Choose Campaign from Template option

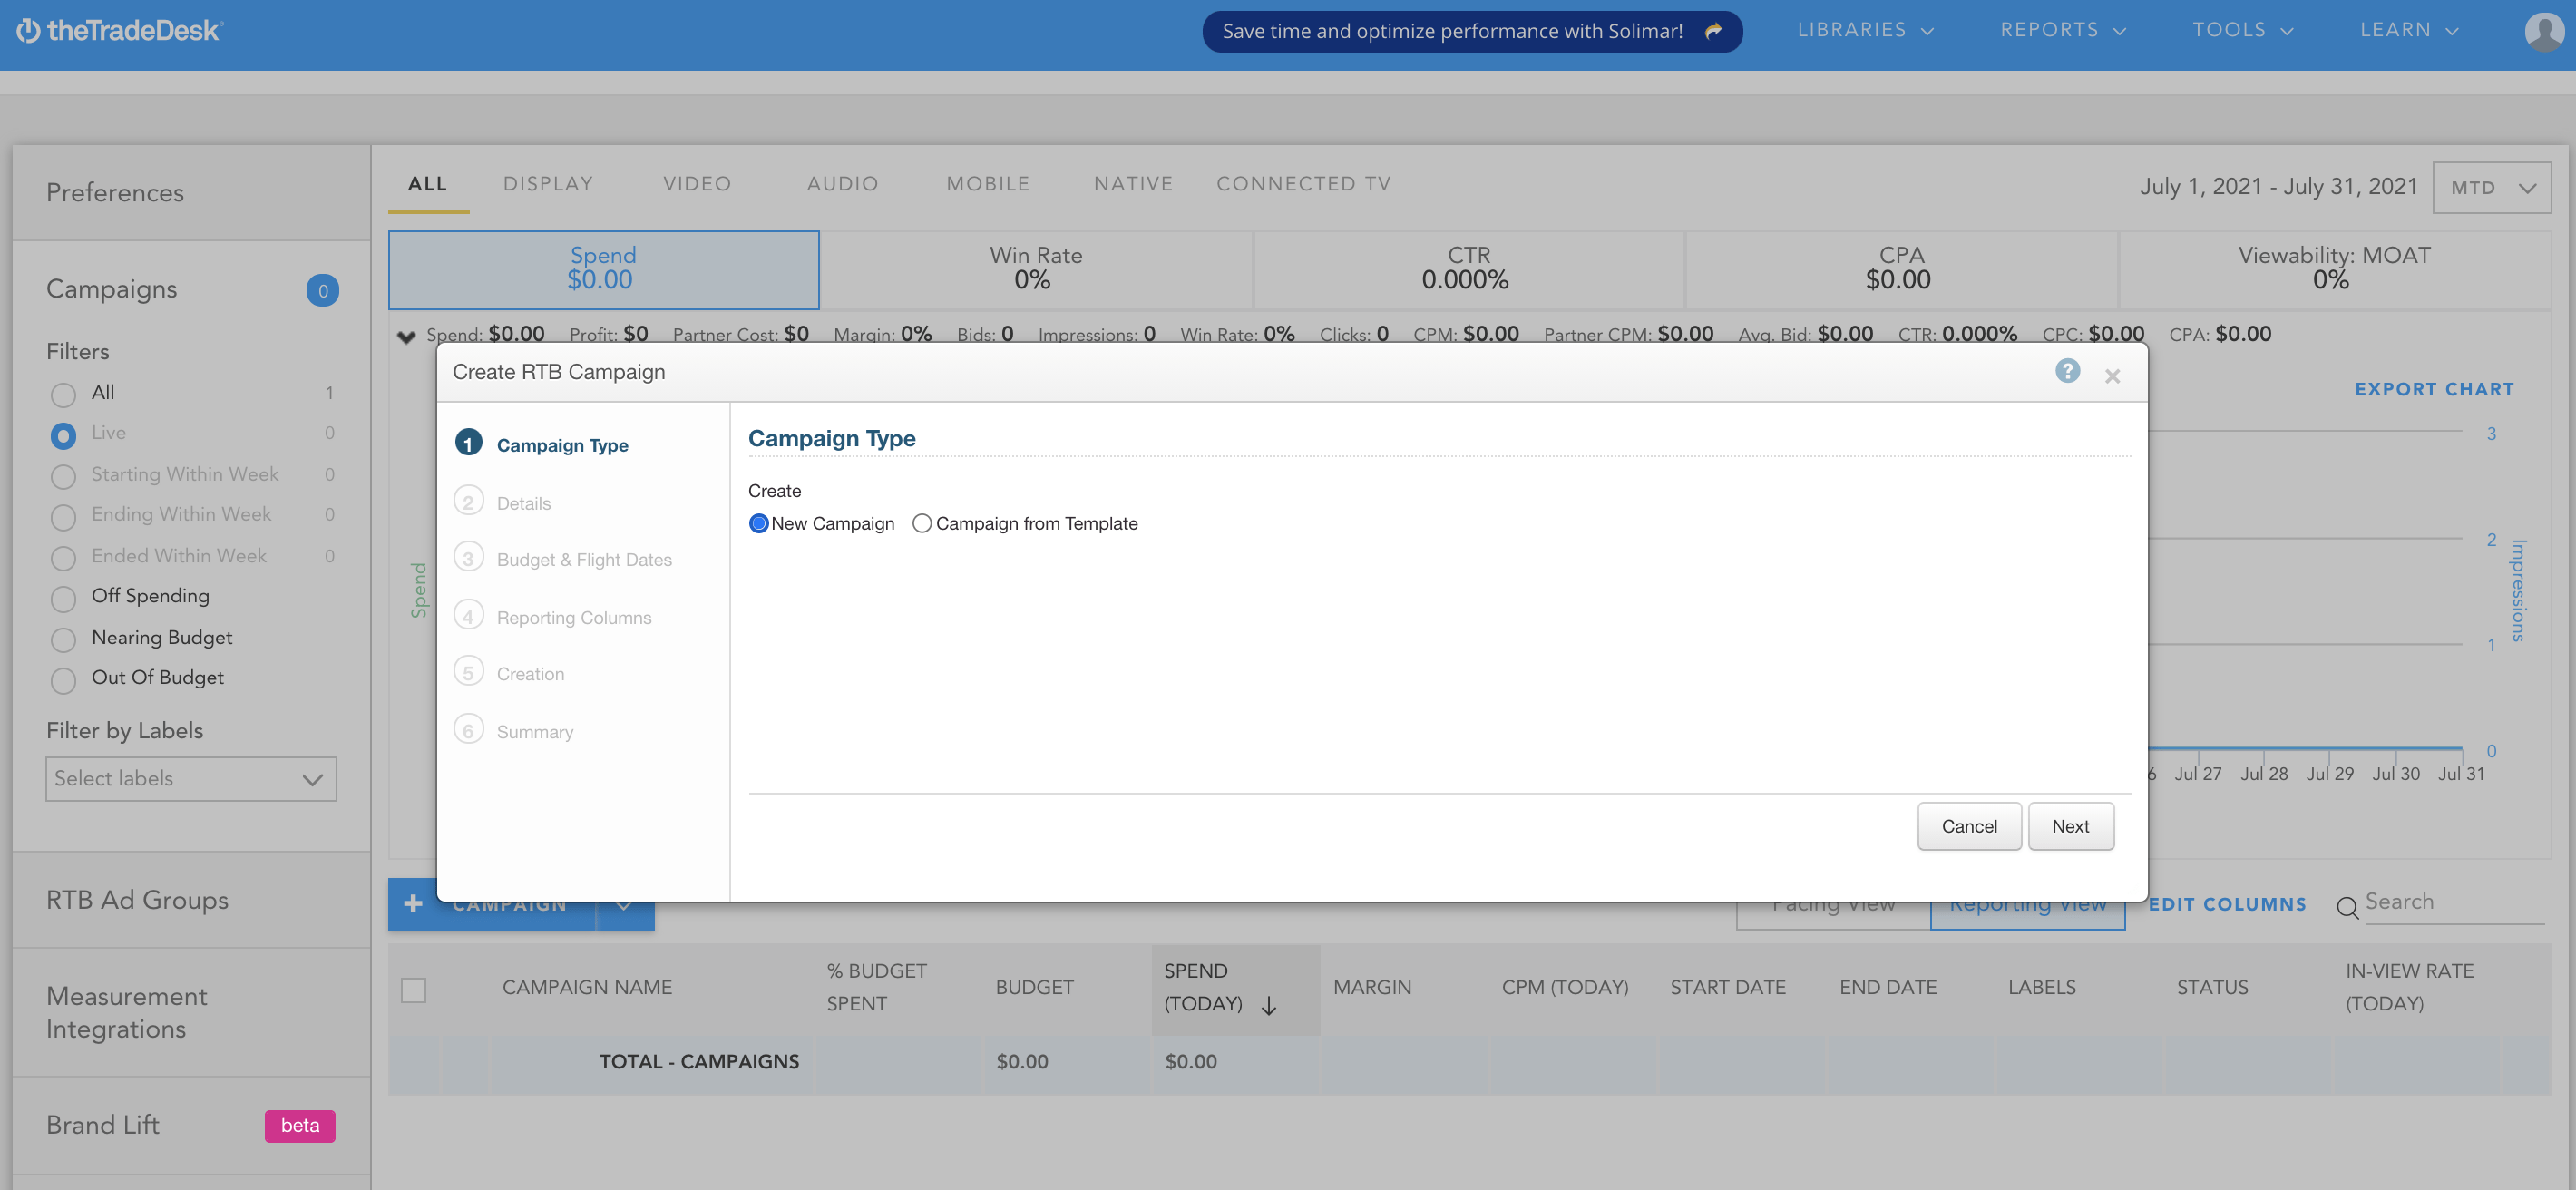click(x=922, y=523)
